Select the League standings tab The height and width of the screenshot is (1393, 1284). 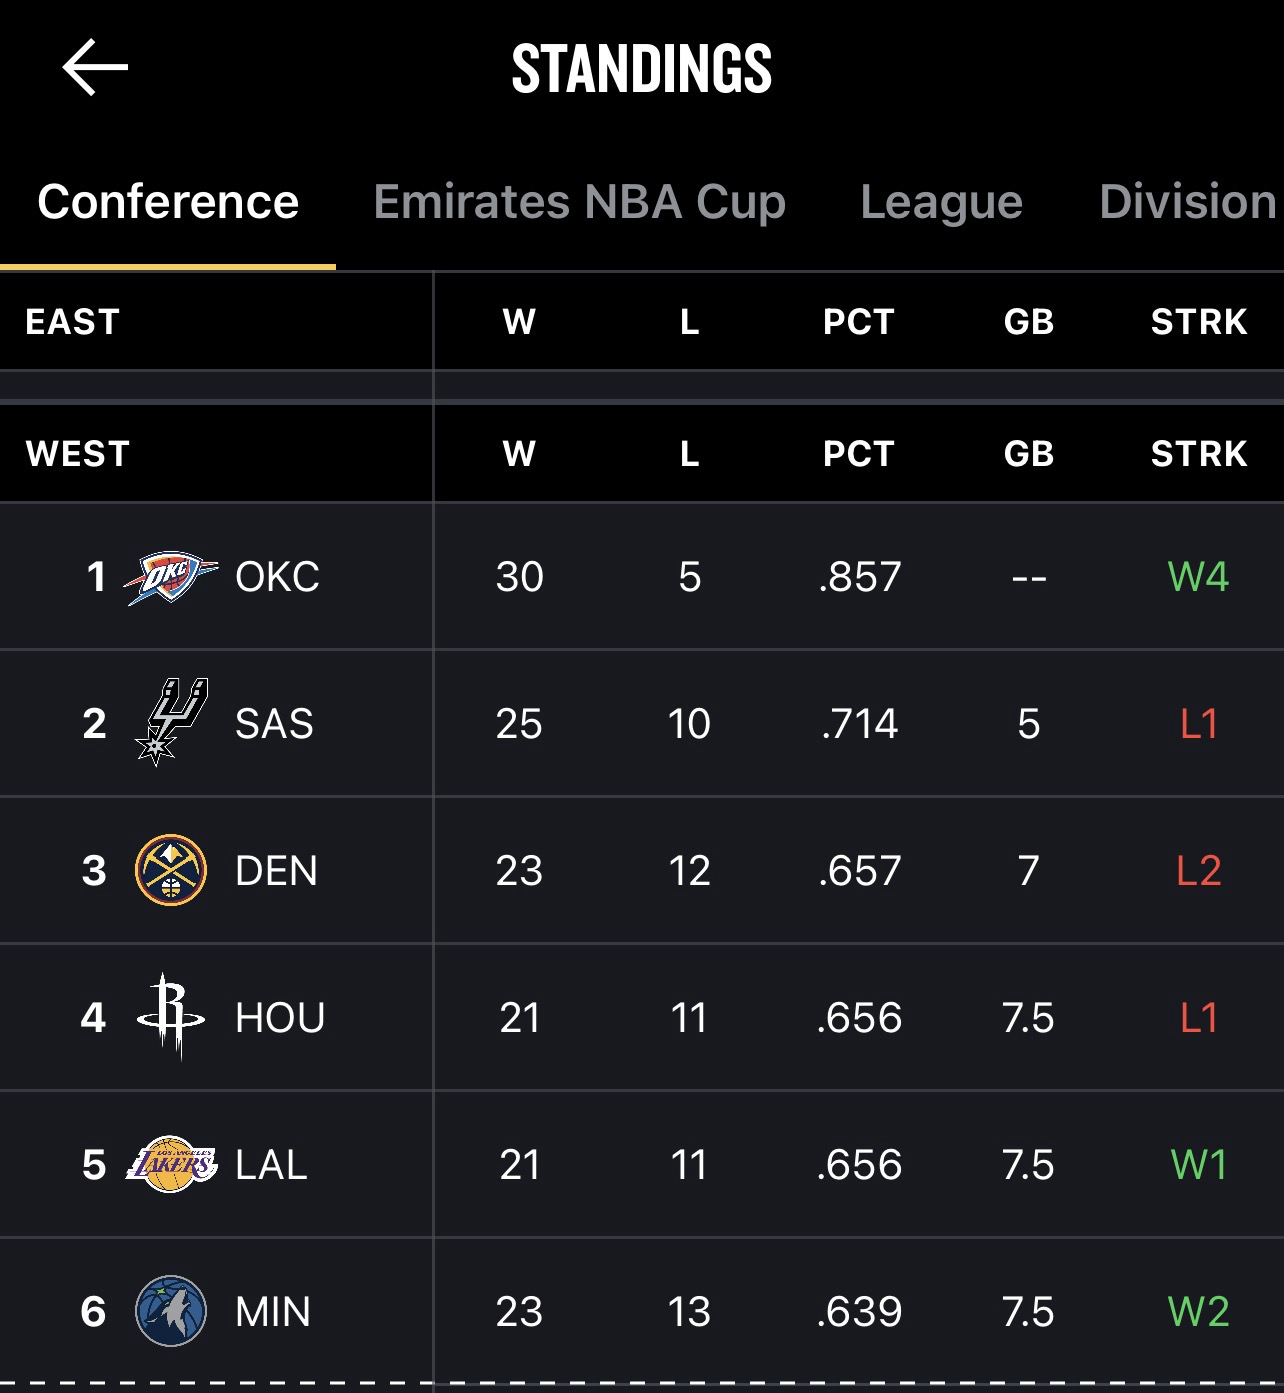941,202
